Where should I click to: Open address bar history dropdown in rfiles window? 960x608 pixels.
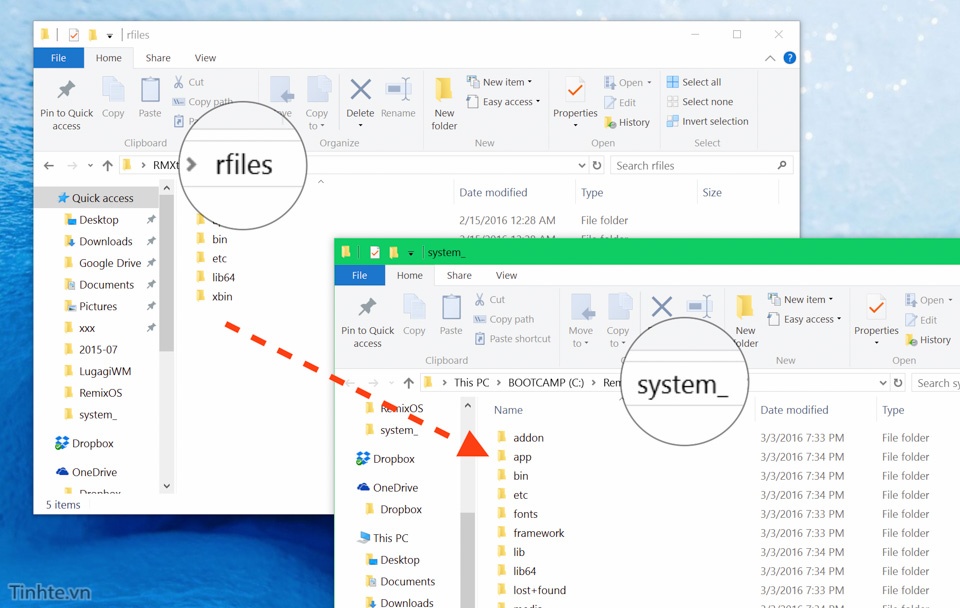point(582,166)
